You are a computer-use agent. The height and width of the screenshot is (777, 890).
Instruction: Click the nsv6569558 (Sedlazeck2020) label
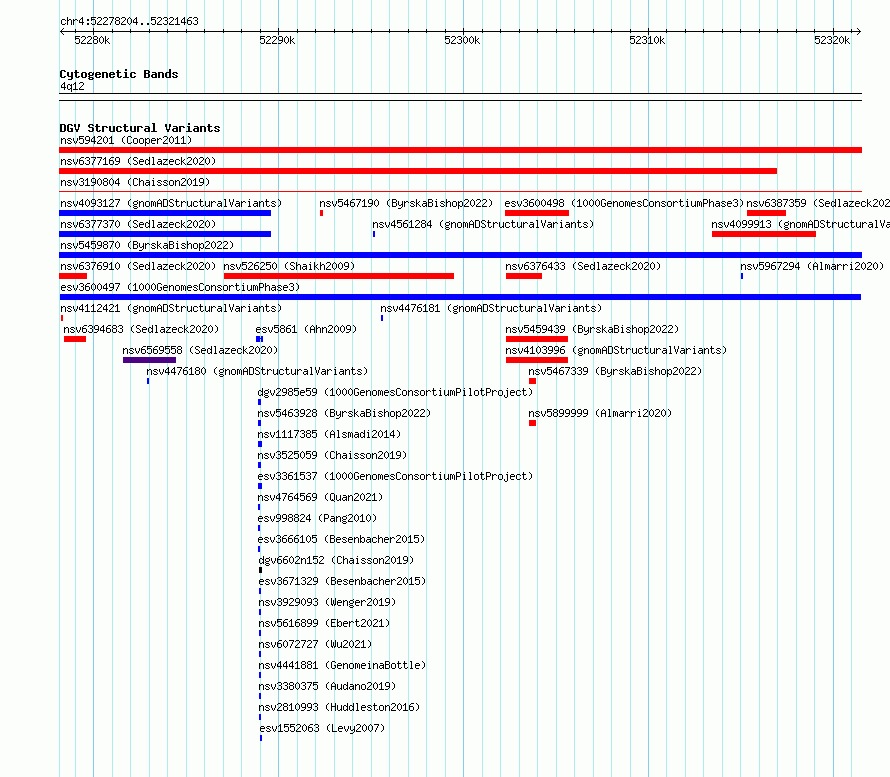(x=200, y=350)
